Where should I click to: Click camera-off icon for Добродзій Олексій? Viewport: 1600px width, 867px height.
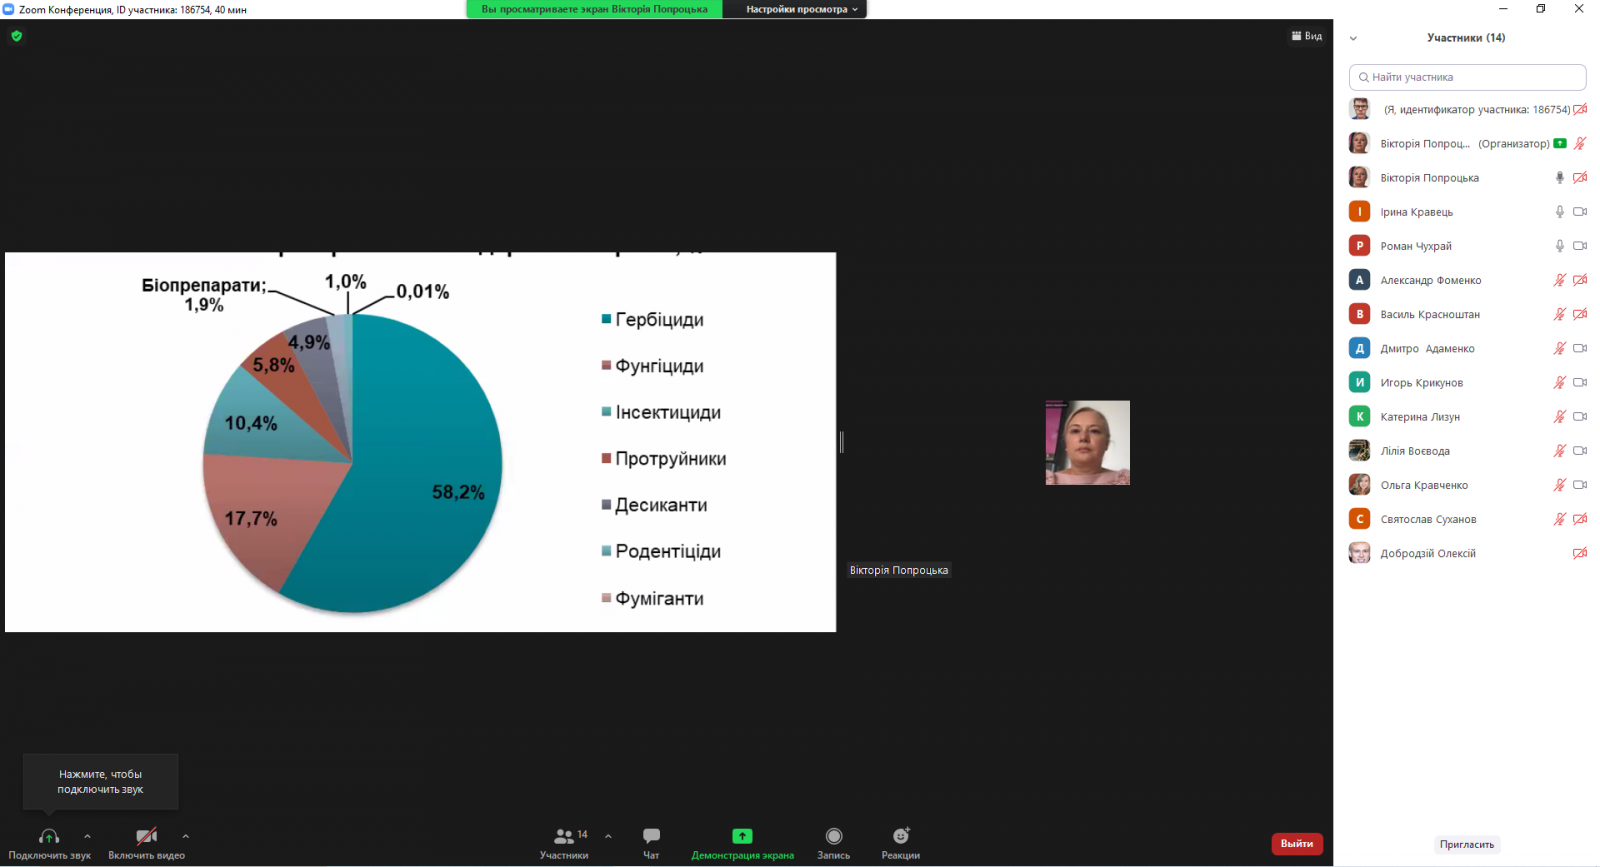[x=1580, y=553]
